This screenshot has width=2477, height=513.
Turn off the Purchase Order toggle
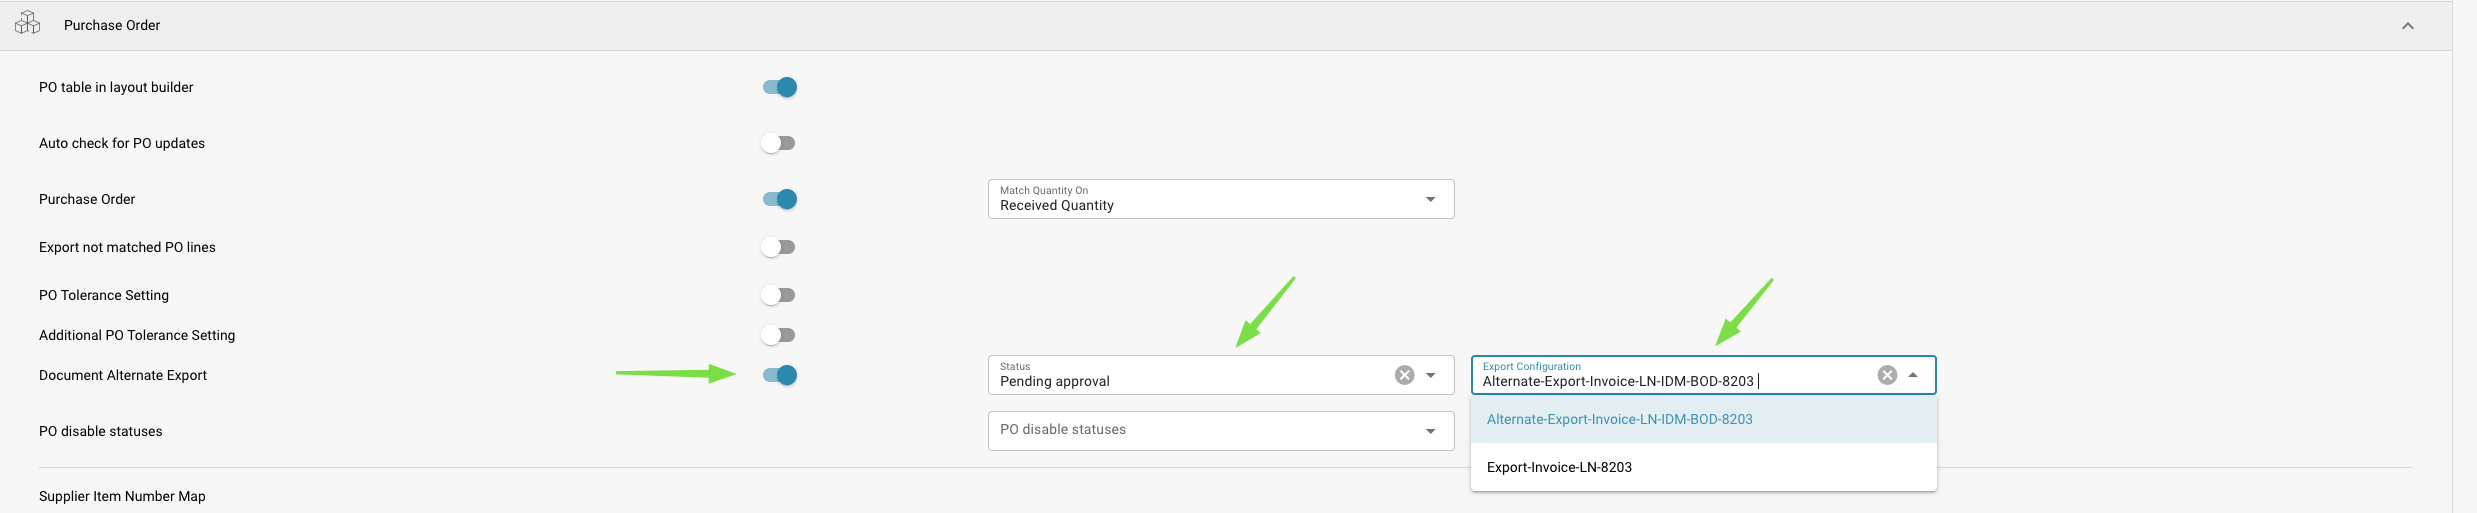(x=780, y=199)
